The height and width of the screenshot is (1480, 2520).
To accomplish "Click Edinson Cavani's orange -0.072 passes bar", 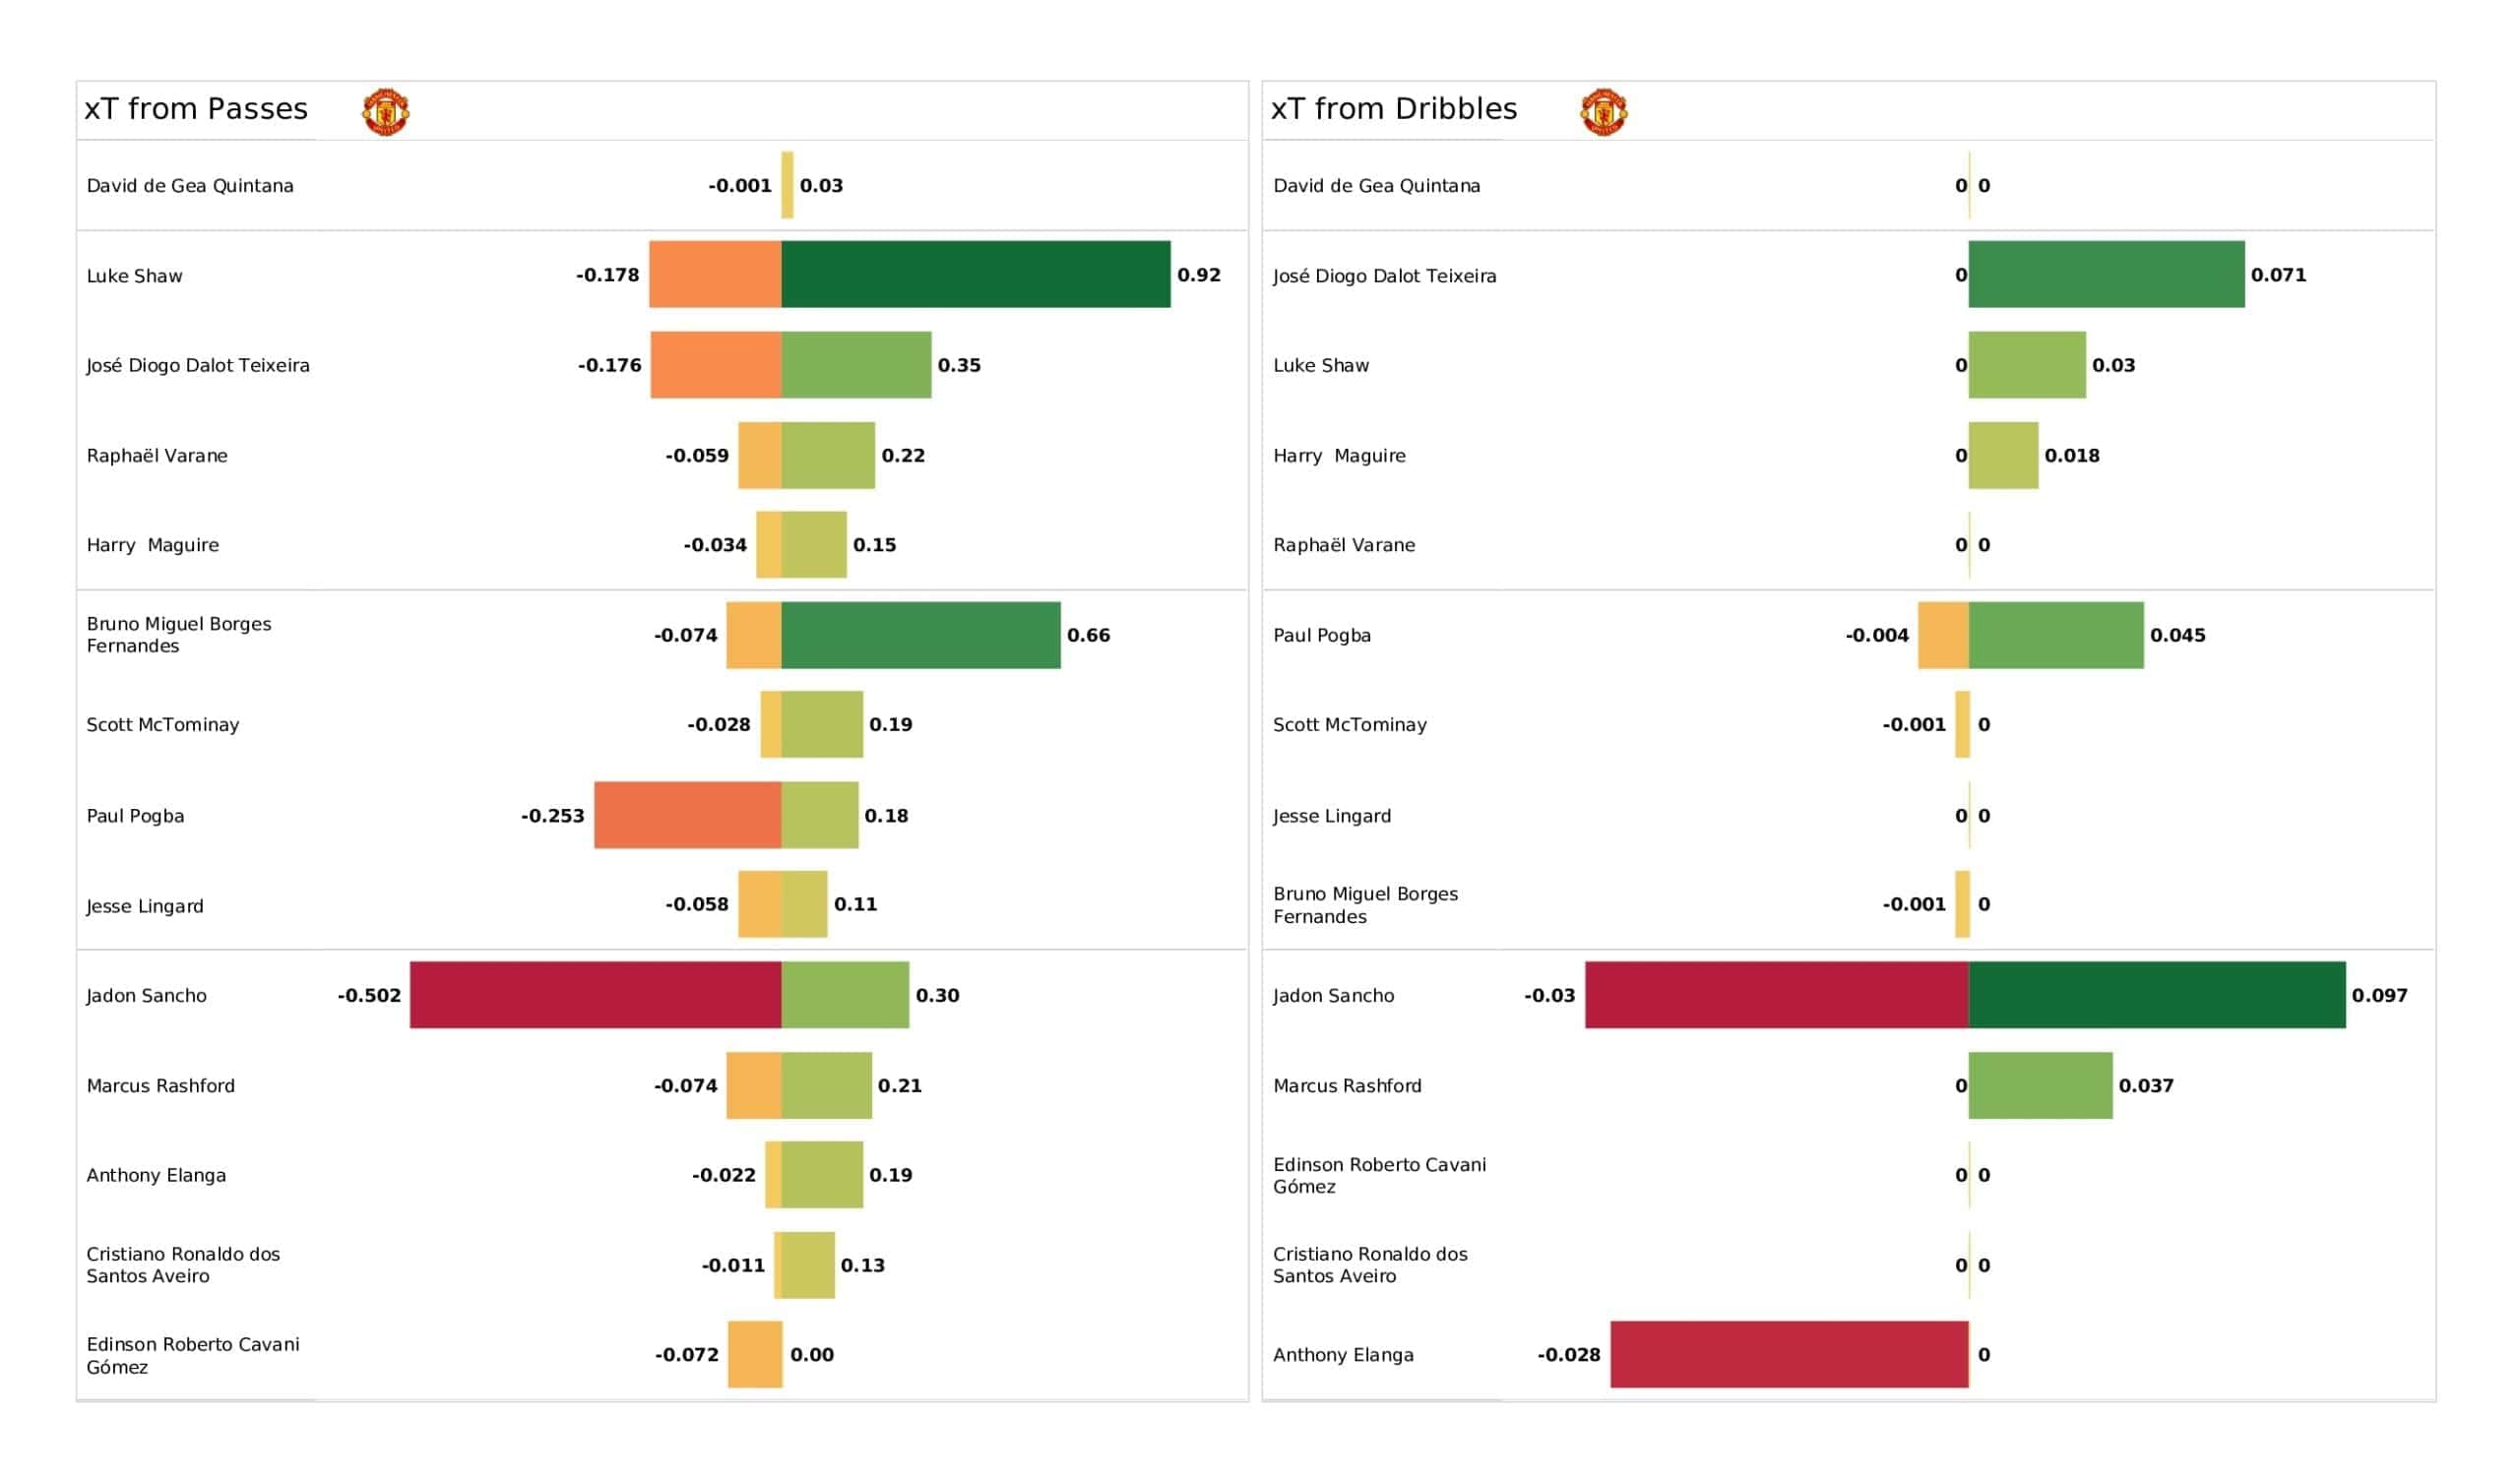I will pyautogui.click(x=754, y=1354).
